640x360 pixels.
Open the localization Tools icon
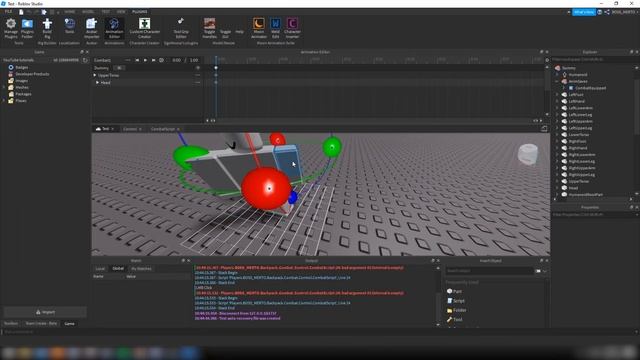click(x=69, y=26)
